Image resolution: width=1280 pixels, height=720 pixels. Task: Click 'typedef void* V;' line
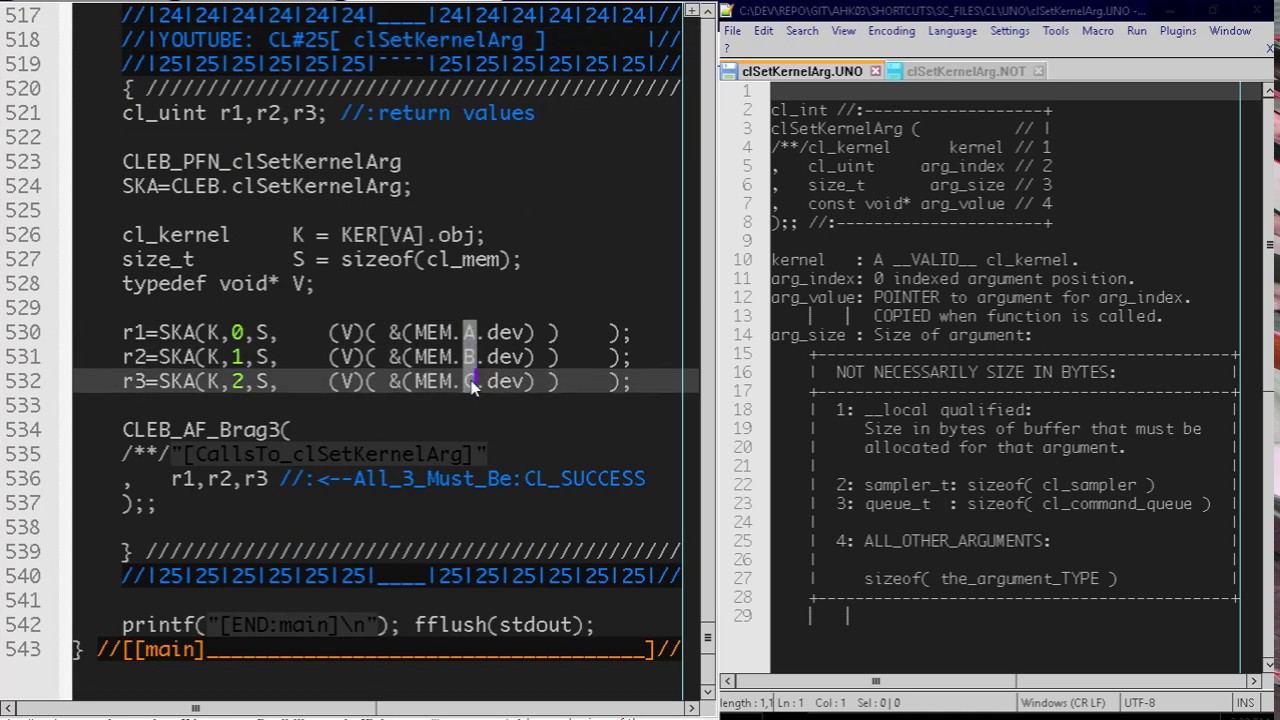218,284
